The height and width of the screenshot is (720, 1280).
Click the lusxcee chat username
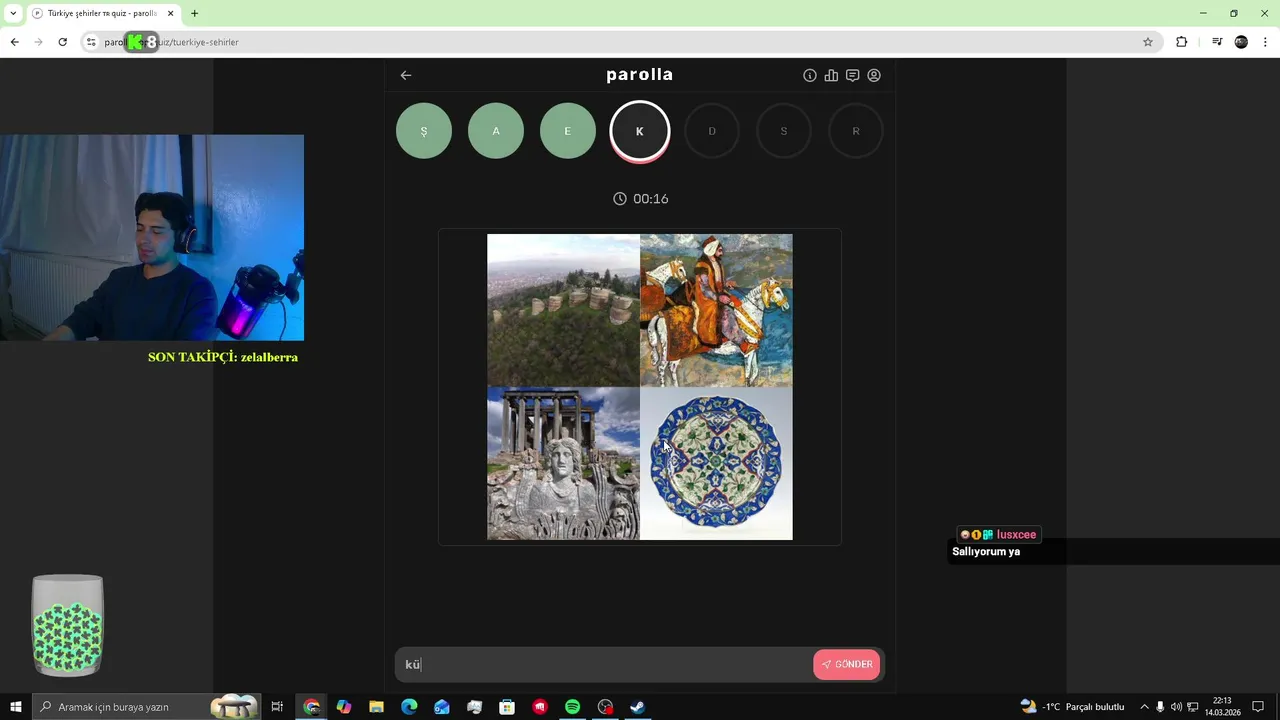[x=1016, y=535]
